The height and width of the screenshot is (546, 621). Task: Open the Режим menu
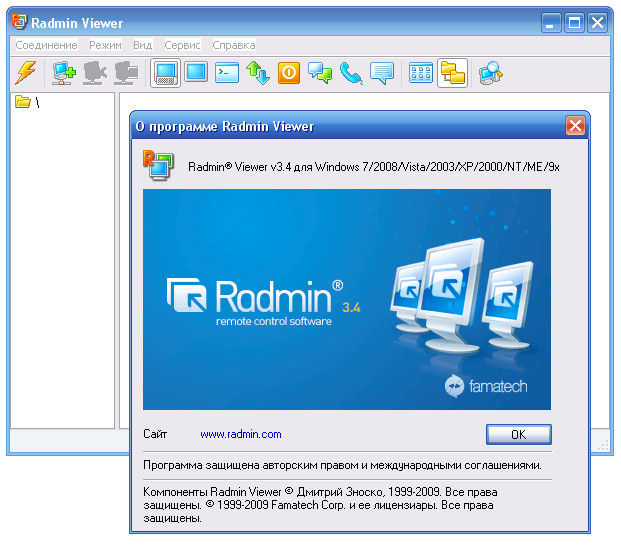click(105, 45)
